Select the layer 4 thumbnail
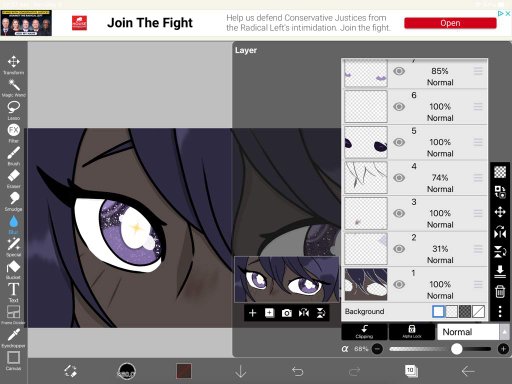Screen dimensions: 512x384 366,178
